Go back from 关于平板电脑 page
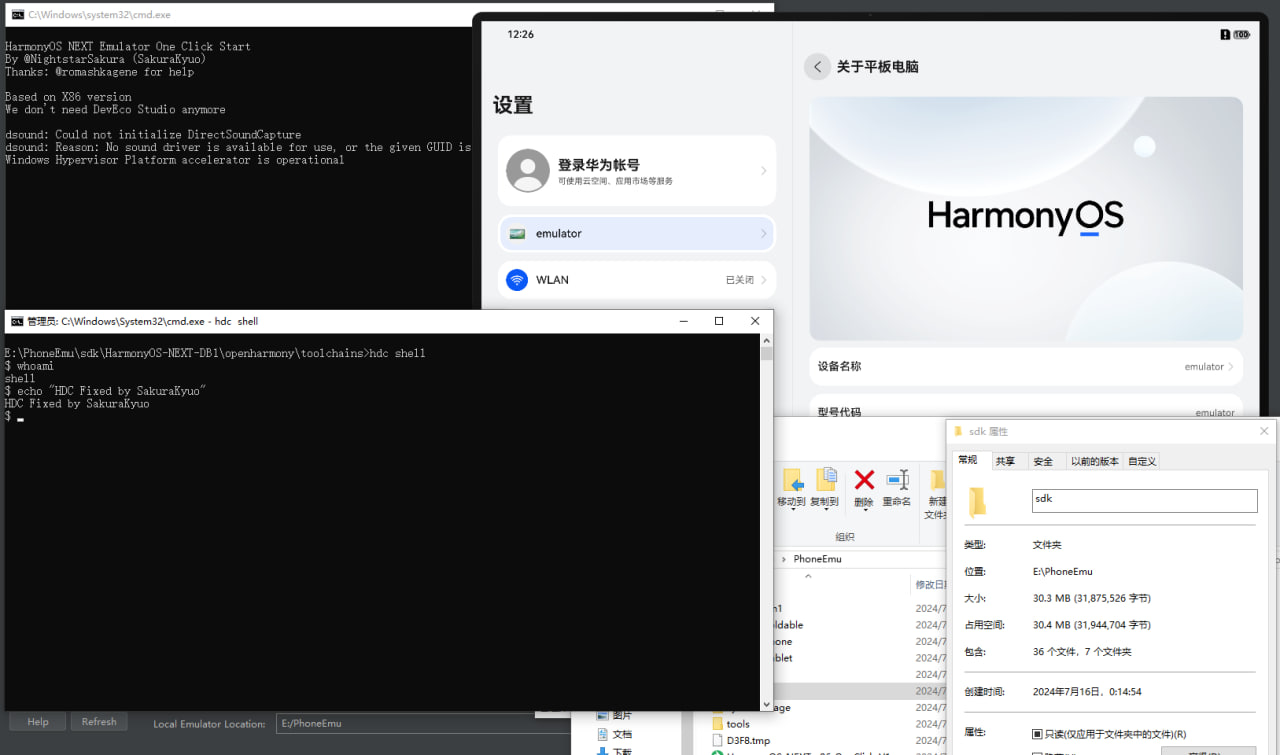The height and width of the screenshot is (755, 1280). point(817,67)
